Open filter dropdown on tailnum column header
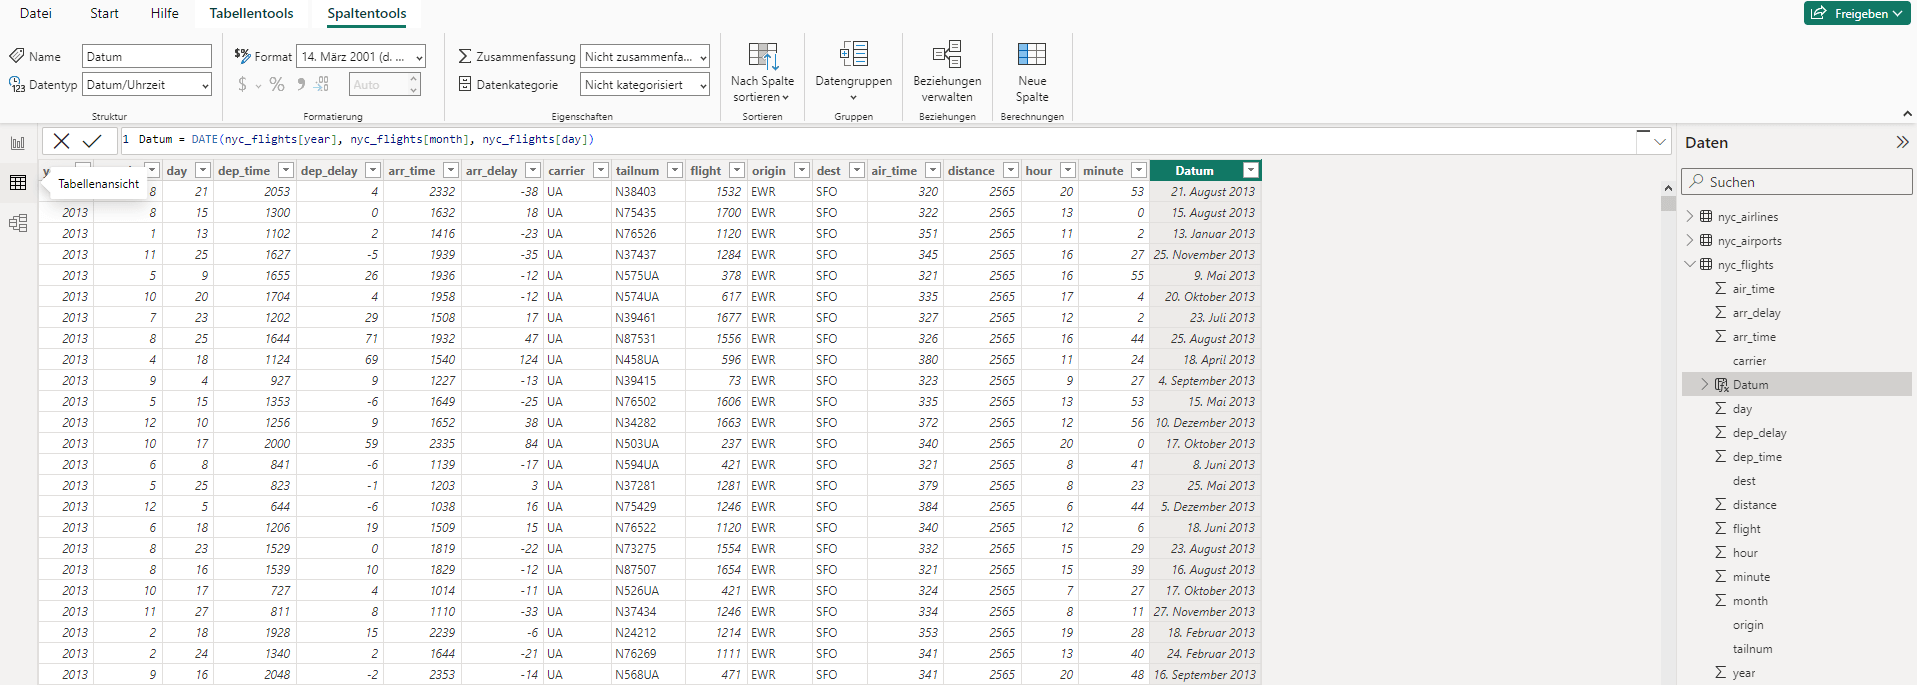This screenshot has height=685, width=1917. coord(674,171)
